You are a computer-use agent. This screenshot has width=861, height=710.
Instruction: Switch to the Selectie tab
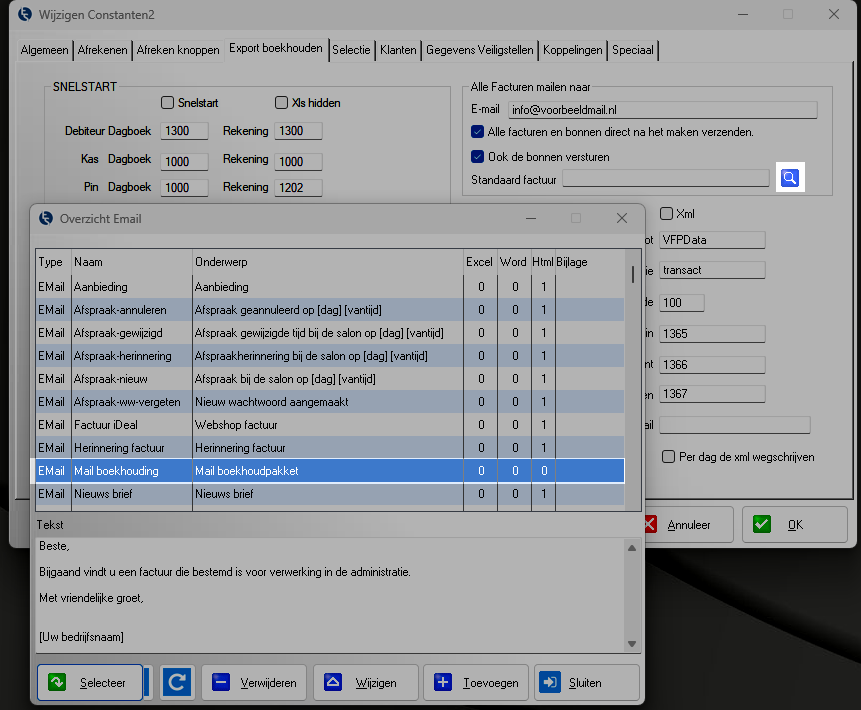(x=351, y=50)
